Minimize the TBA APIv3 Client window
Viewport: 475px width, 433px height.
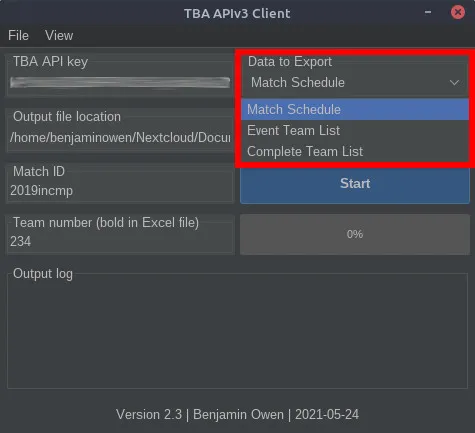(428, 12)
